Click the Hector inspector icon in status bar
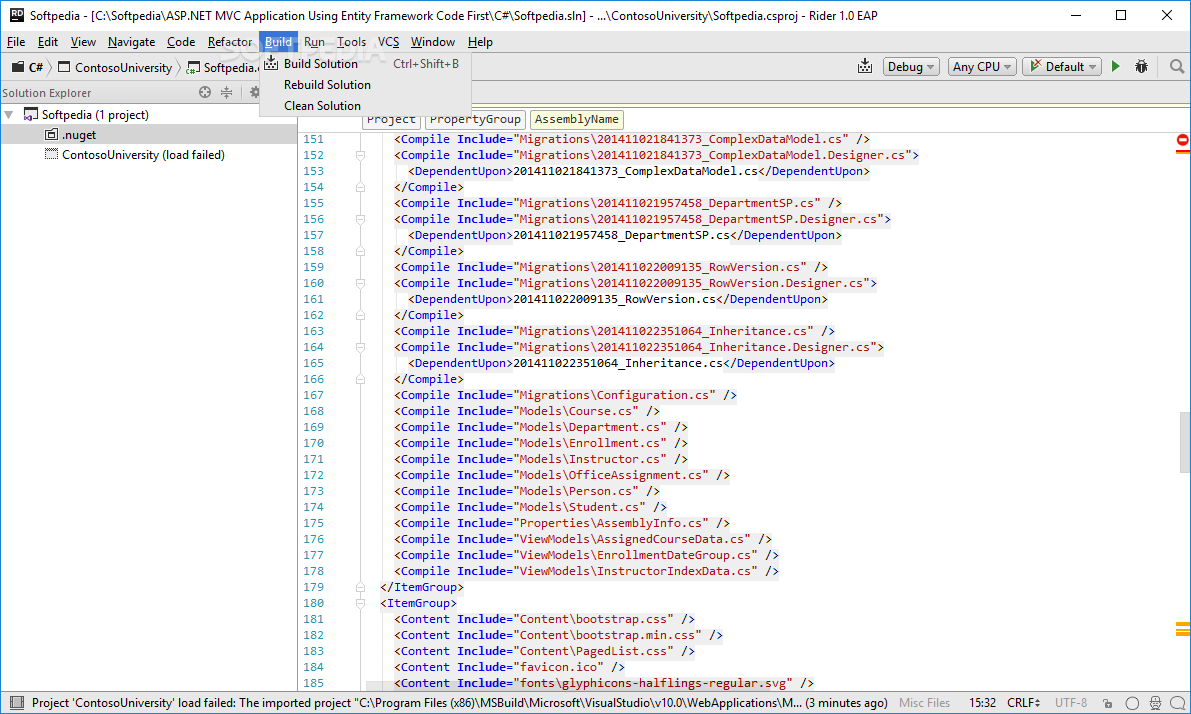 (x=1155, y=703)
